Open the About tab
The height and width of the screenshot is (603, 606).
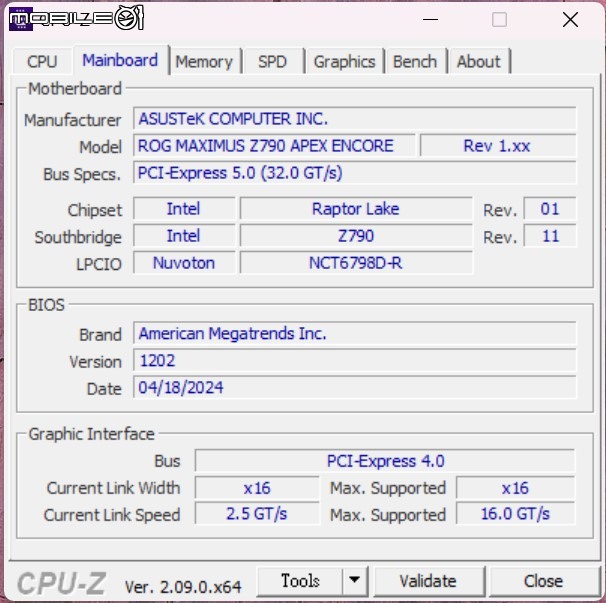[x=478, y=61]
